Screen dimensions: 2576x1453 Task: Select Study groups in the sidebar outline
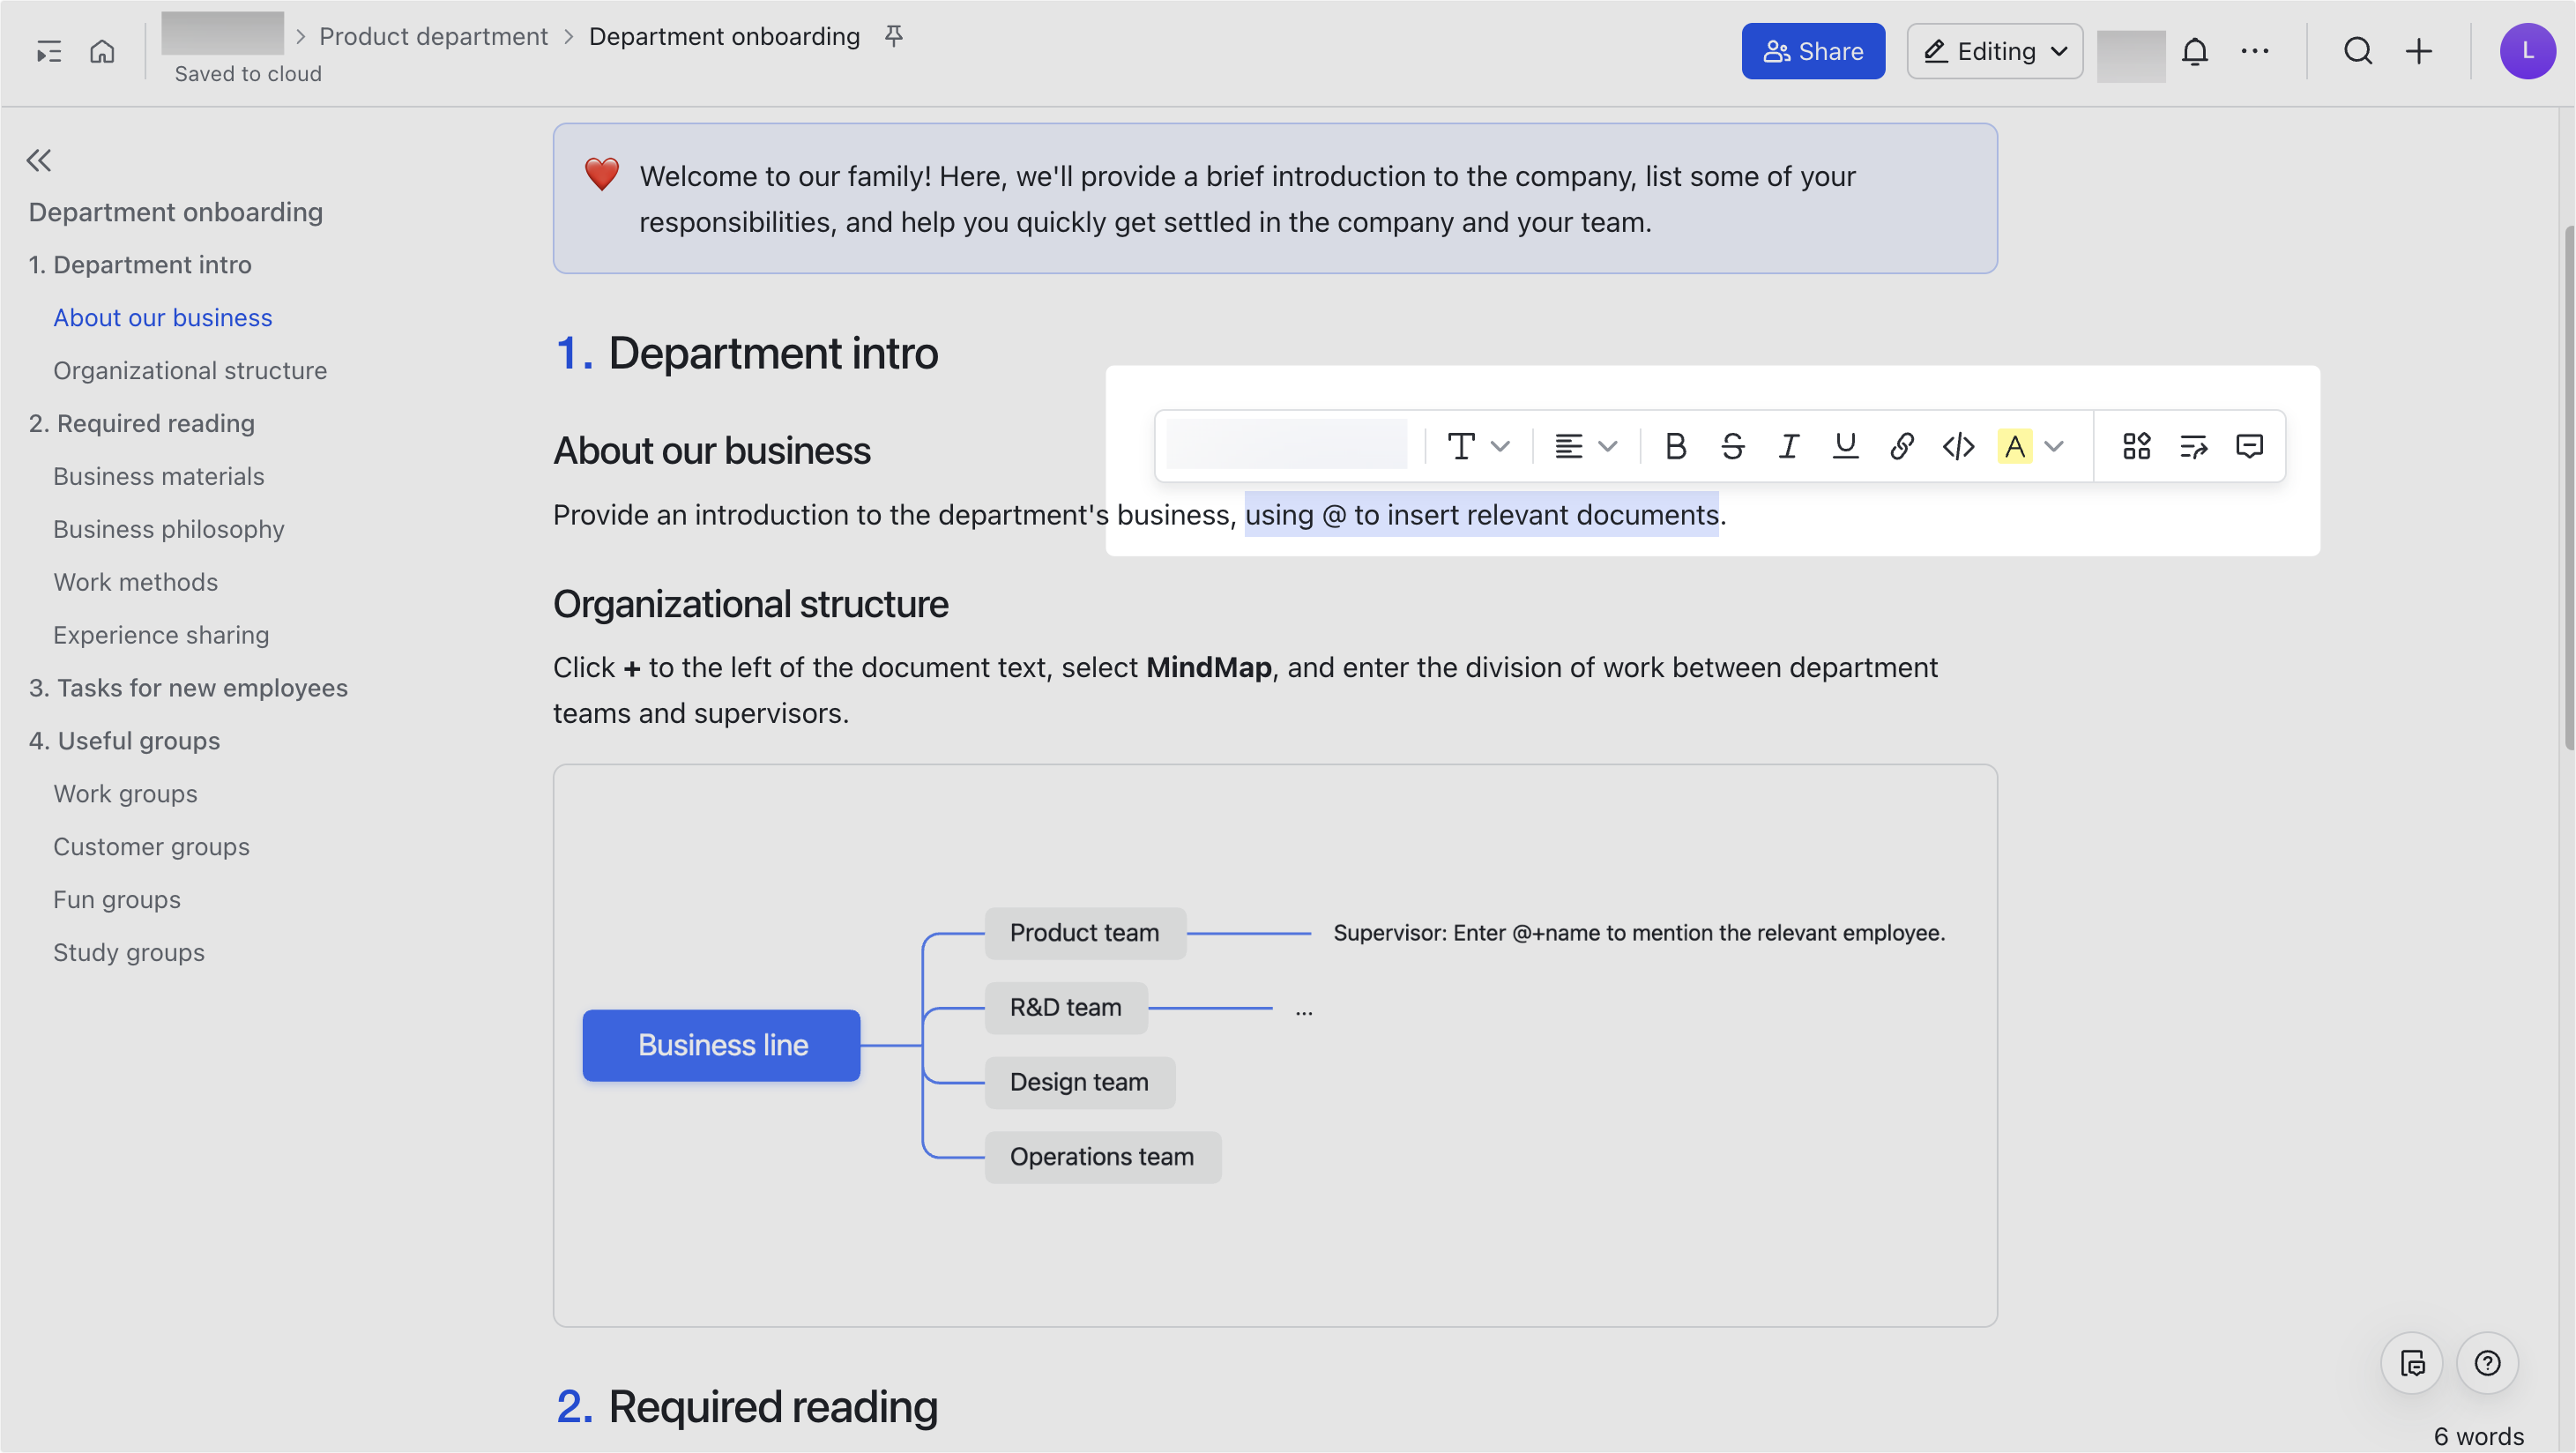click(x=128, y=952)
